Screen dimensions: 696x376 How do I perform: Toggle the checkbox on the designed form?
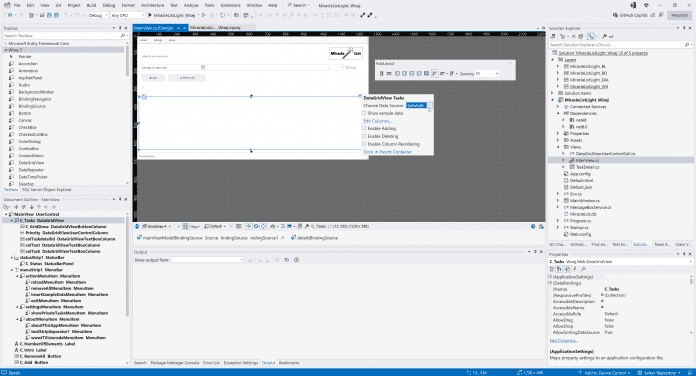348,67
